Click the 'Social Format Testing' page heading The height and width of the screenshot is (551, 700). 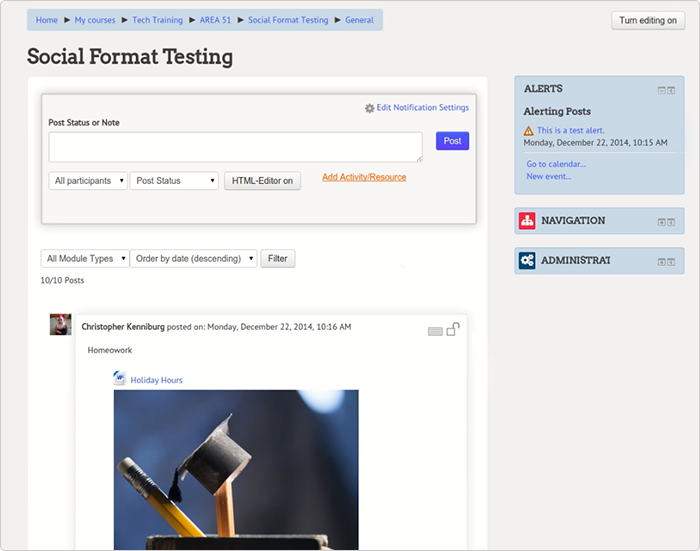[129, 57]
